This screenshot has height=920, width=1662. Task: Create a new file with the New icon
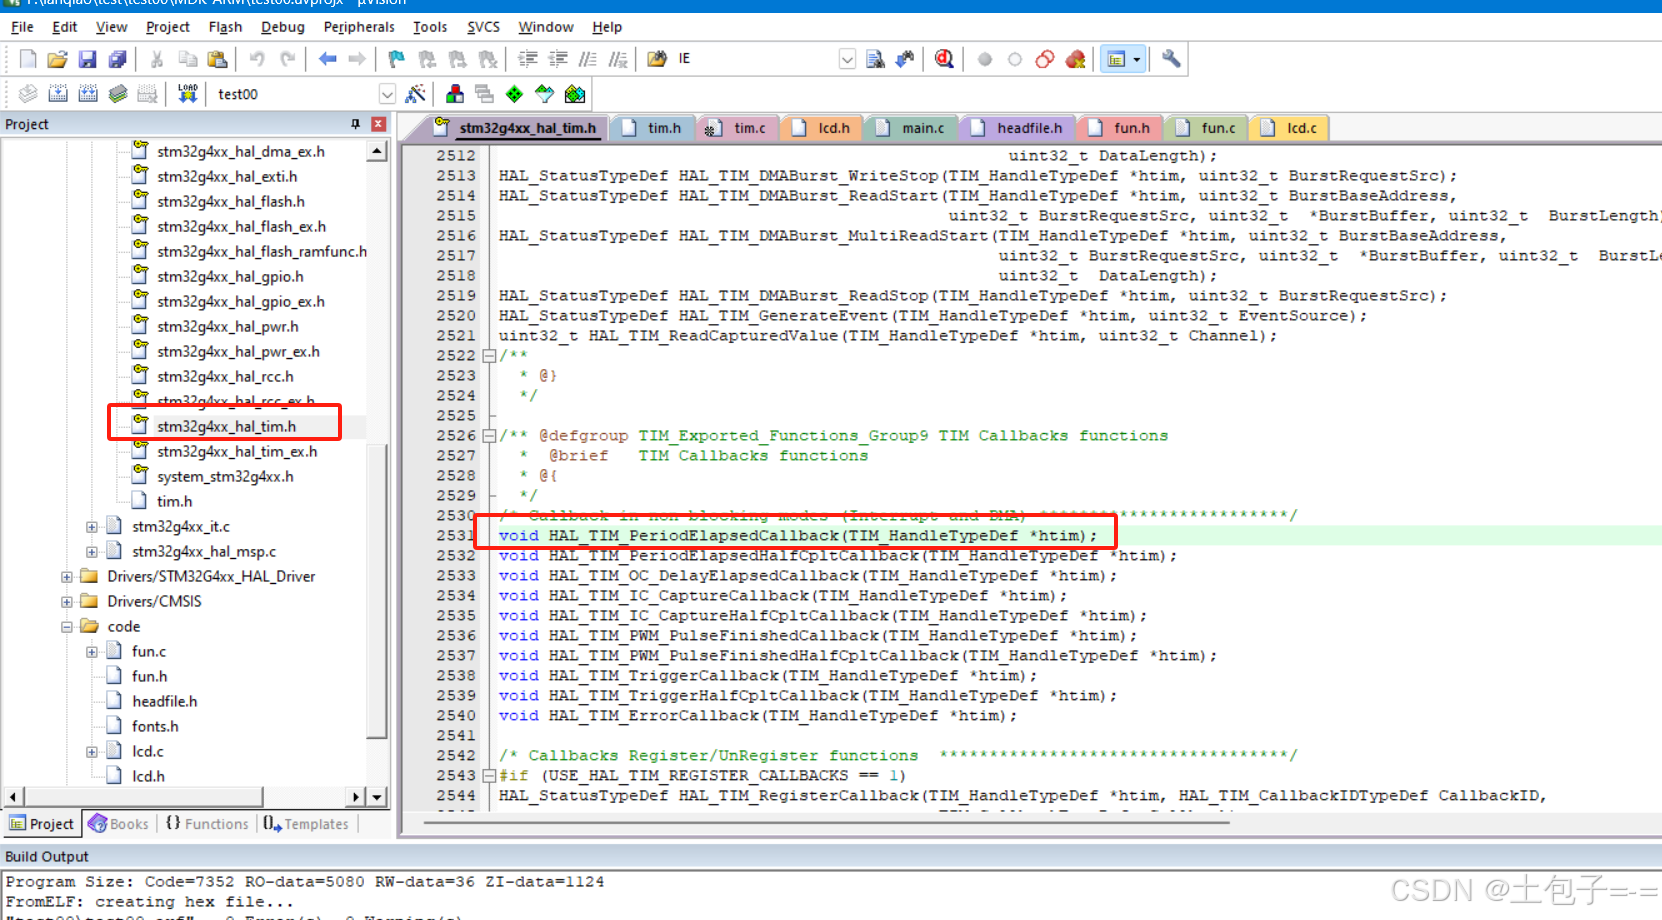28,59
